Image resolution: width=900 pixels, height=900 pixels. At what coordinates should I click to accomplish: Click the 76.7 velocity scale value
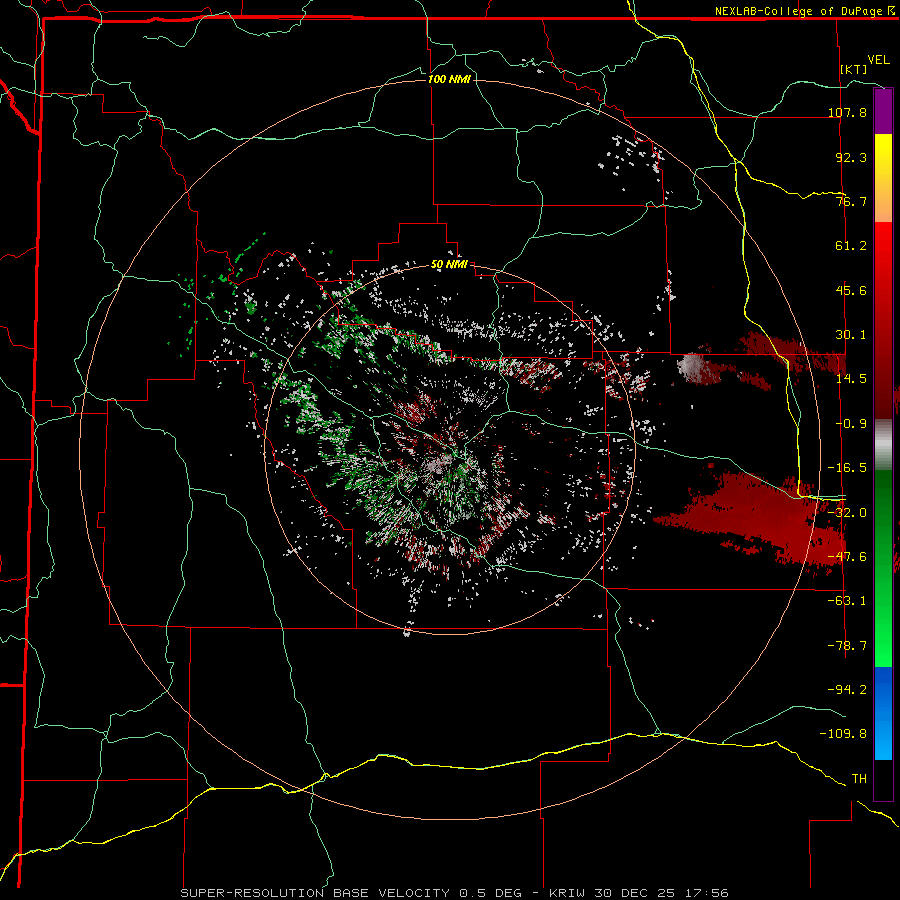click(851, 201)
